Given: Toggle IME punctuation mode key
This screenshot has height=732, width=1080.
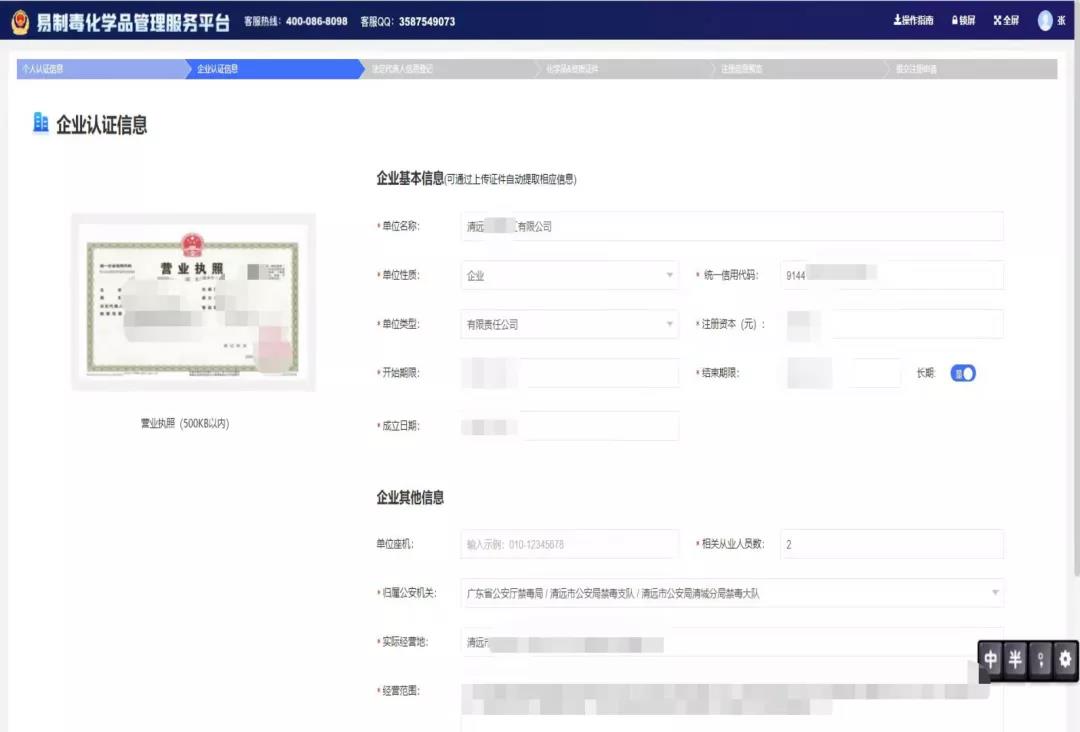Looking at the screenshot, I should pyautogui.click(x=1041, y=660).
